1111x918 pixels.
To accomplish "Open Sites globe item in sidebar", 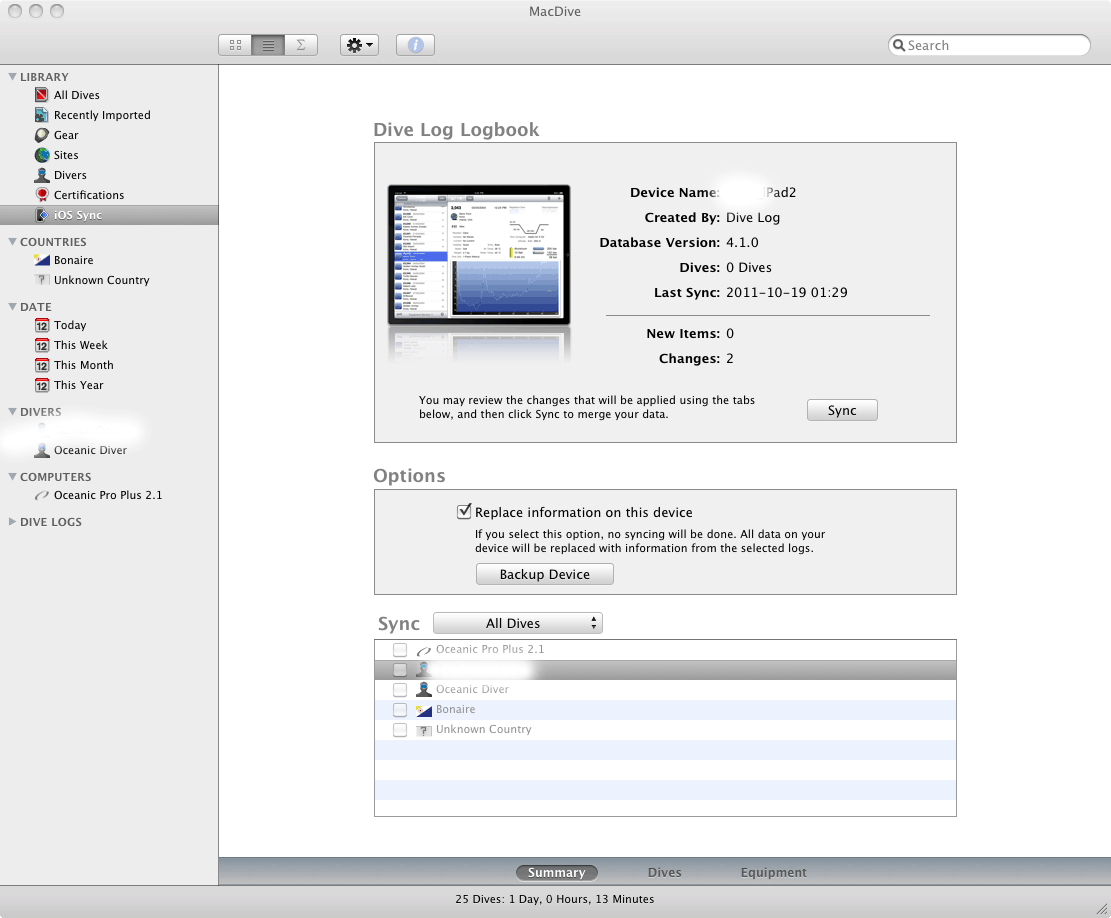I will pyautogui.click(x=66, y=155).
